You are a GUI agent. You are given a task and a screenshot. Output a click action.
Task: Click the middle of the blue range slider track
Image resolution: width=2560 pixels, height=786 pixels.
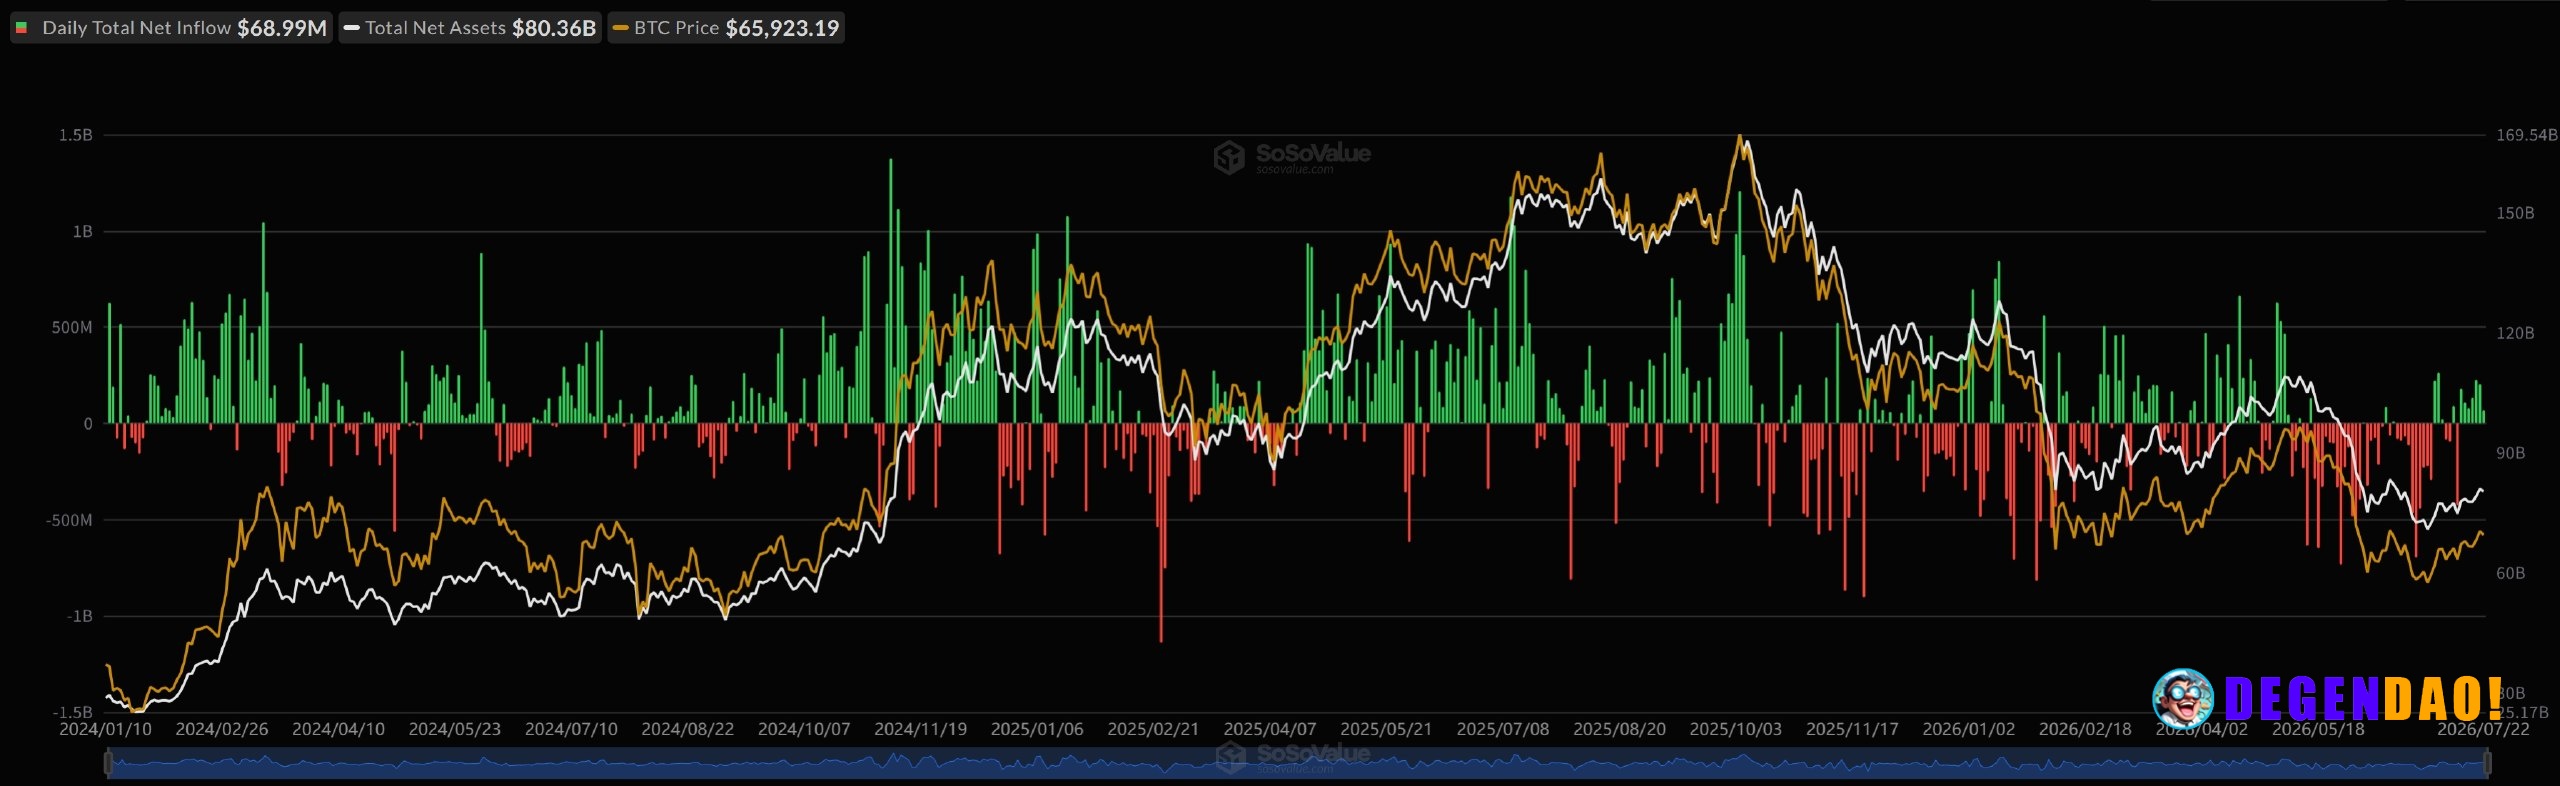1297,763
